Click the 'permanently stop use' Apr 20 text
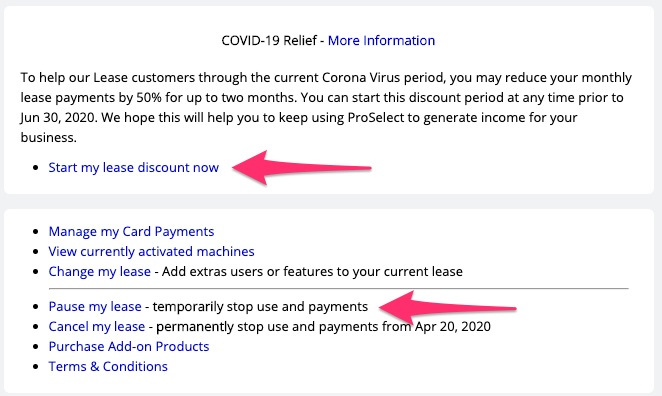The height and width of the screenshot is (396, 662). [x=323, y=326]
